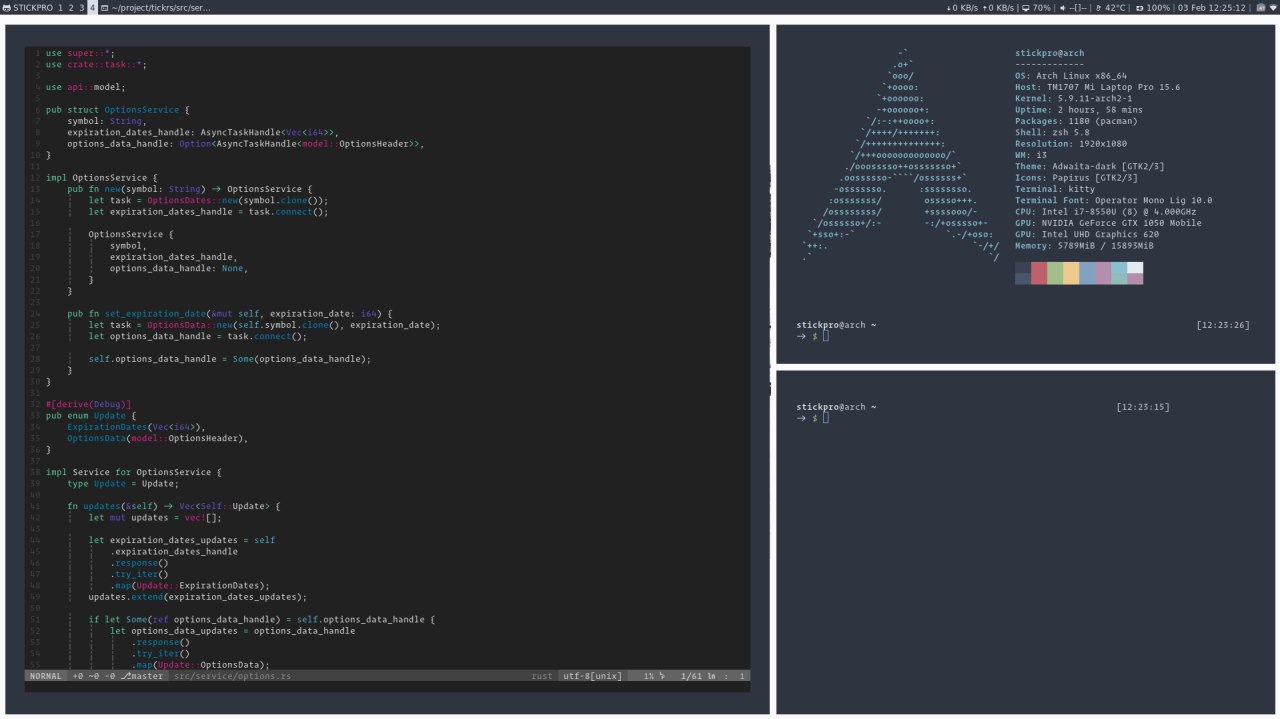Click the rust filetype label in the statusline
1280x719 pixels.
point(541,676)
